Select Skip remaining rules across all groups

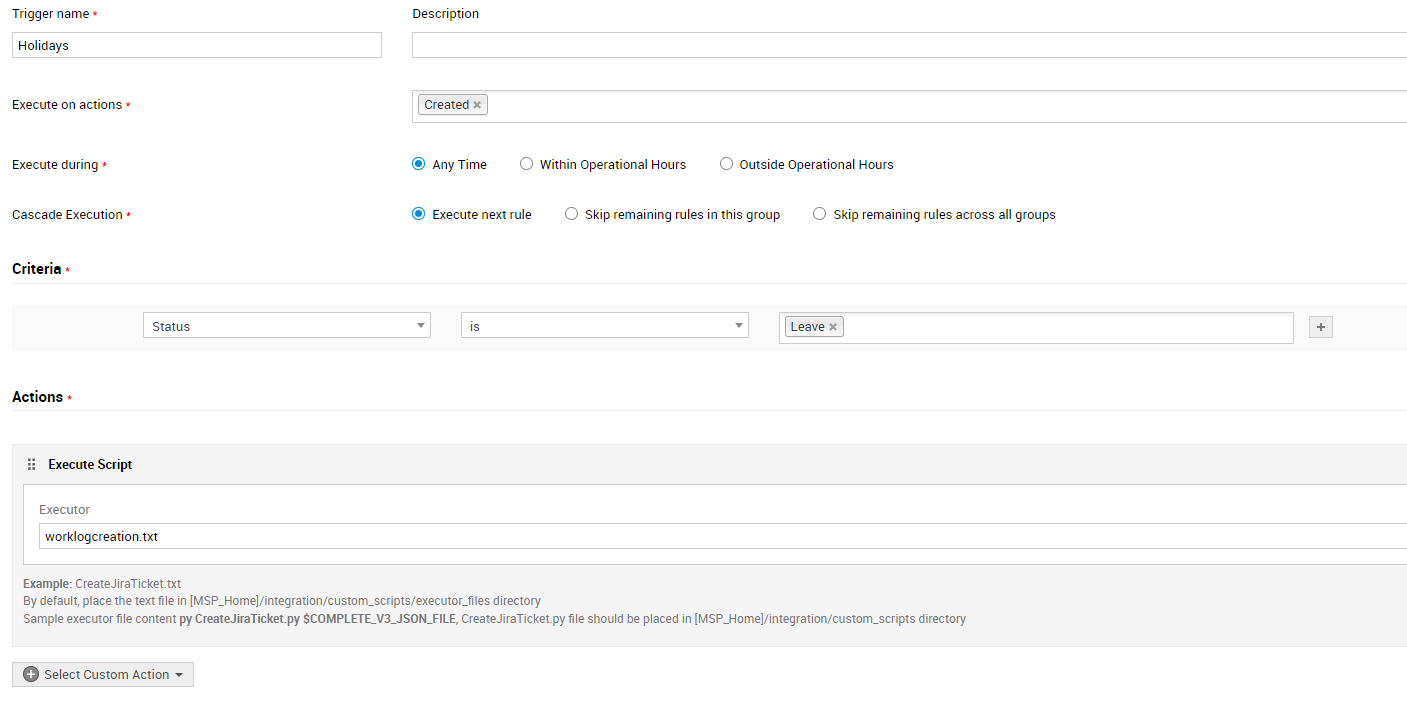click(820, 214)
